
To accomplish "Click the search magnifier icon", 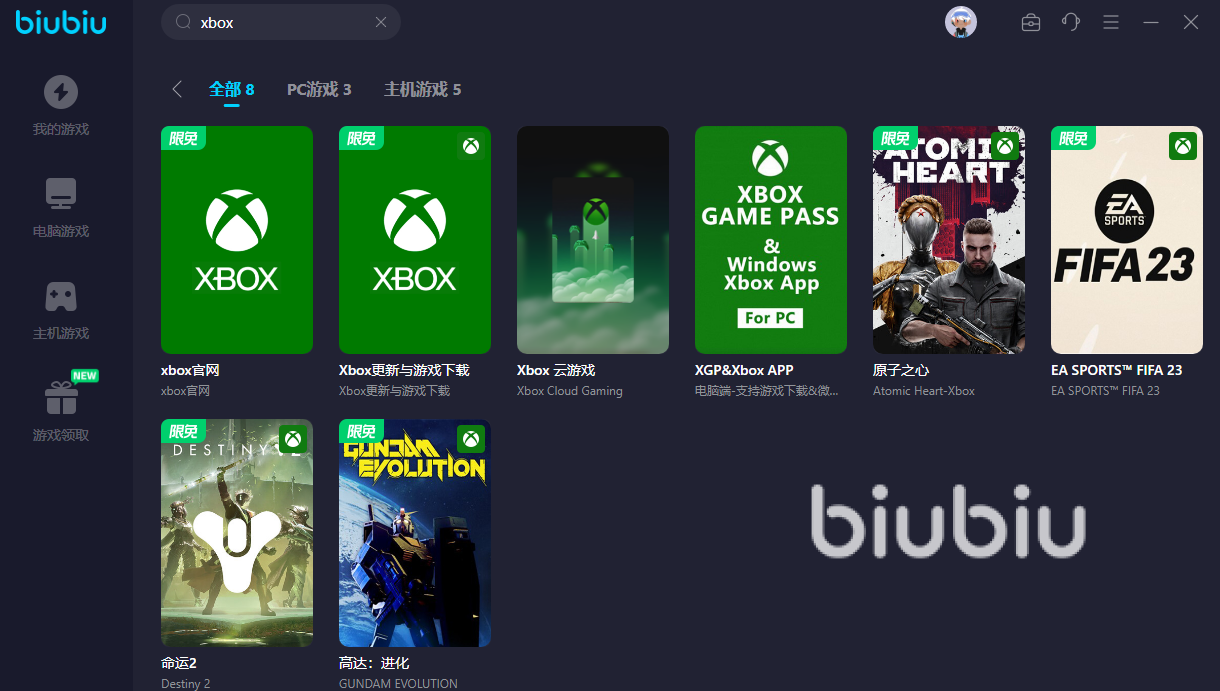I will pyautogui.click(x=183, y=22).
